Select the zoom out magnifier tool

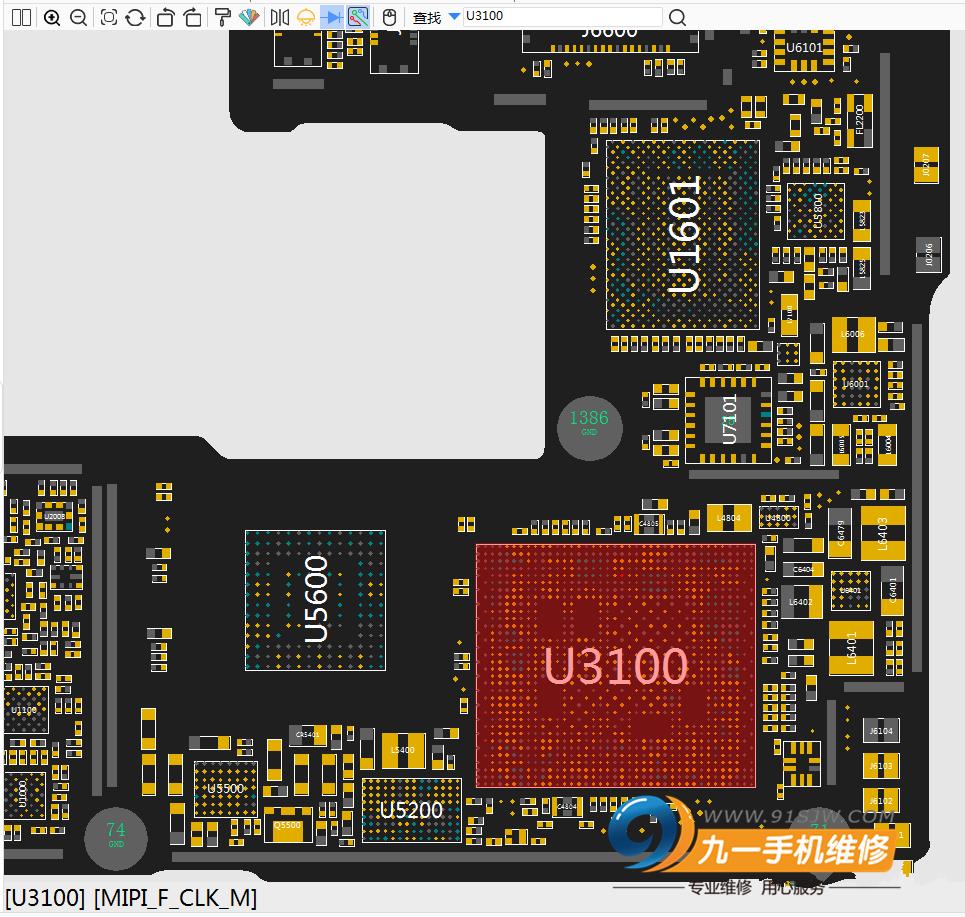[x=80, y=17]
